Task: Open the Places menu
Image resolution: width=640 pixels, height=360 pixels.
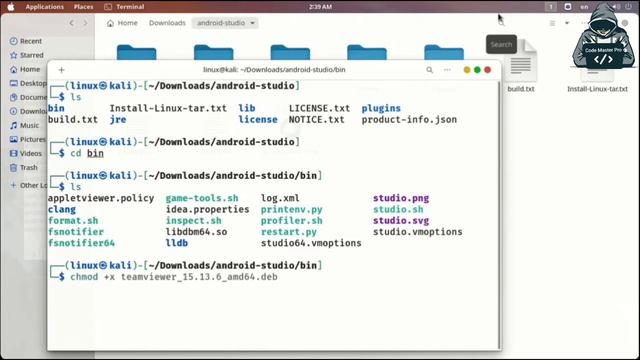Action: point(83,7)
